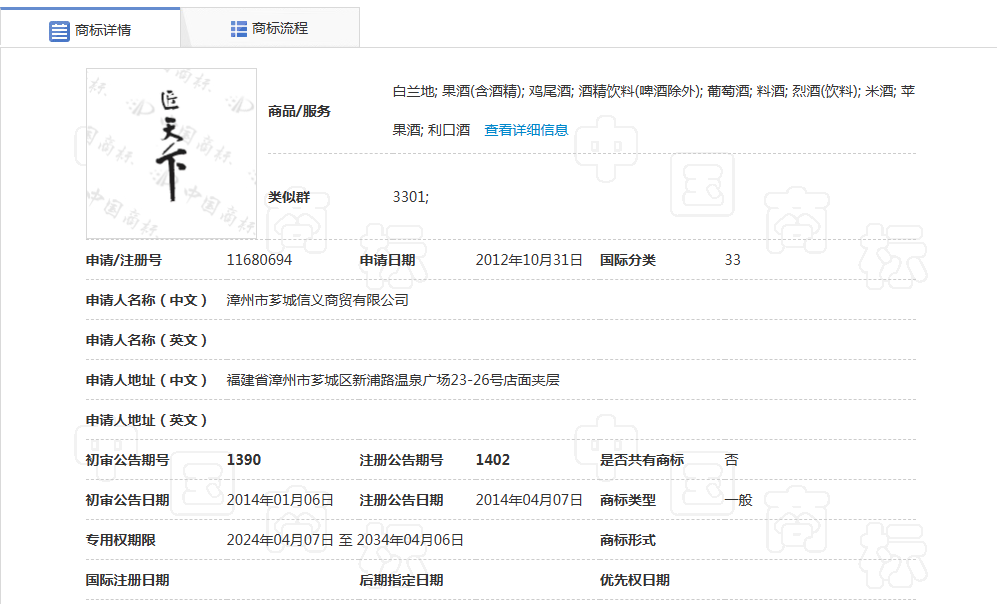Viewport: 997px width, 604px height.
Task: Click the goods list text starting with 白兰地
Action: [652, 91]
